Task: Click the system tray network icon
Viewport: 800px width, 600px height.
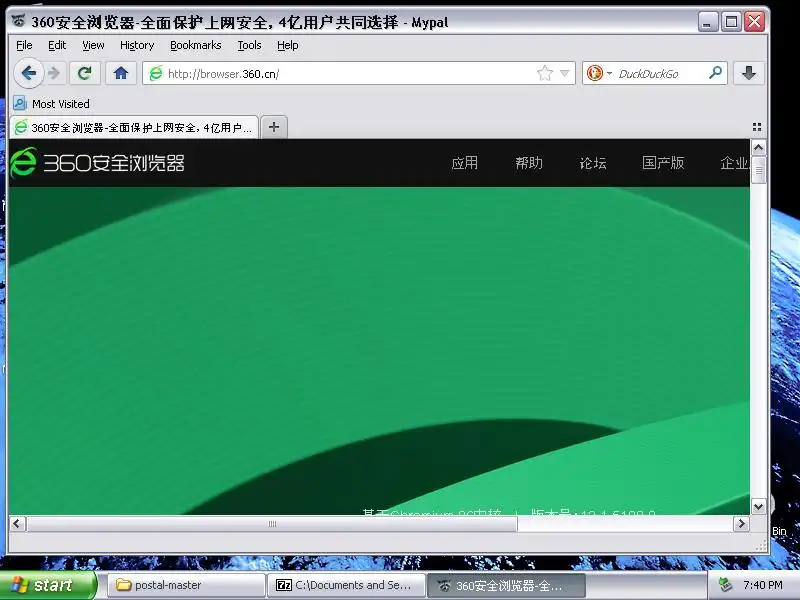Action: pos(725,585)
